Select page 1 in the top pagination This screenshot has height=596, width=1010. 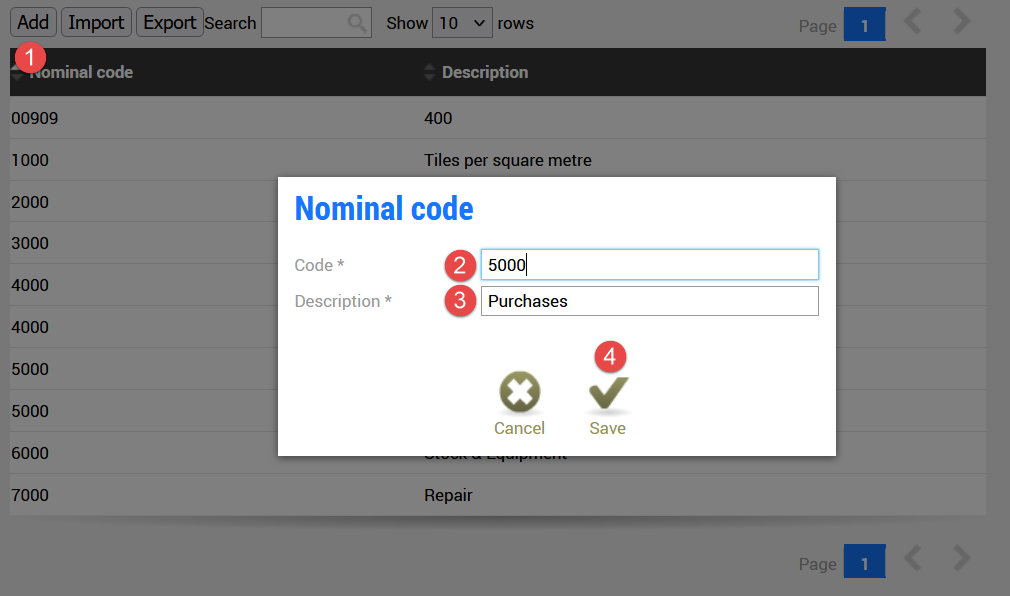[864, 24]
